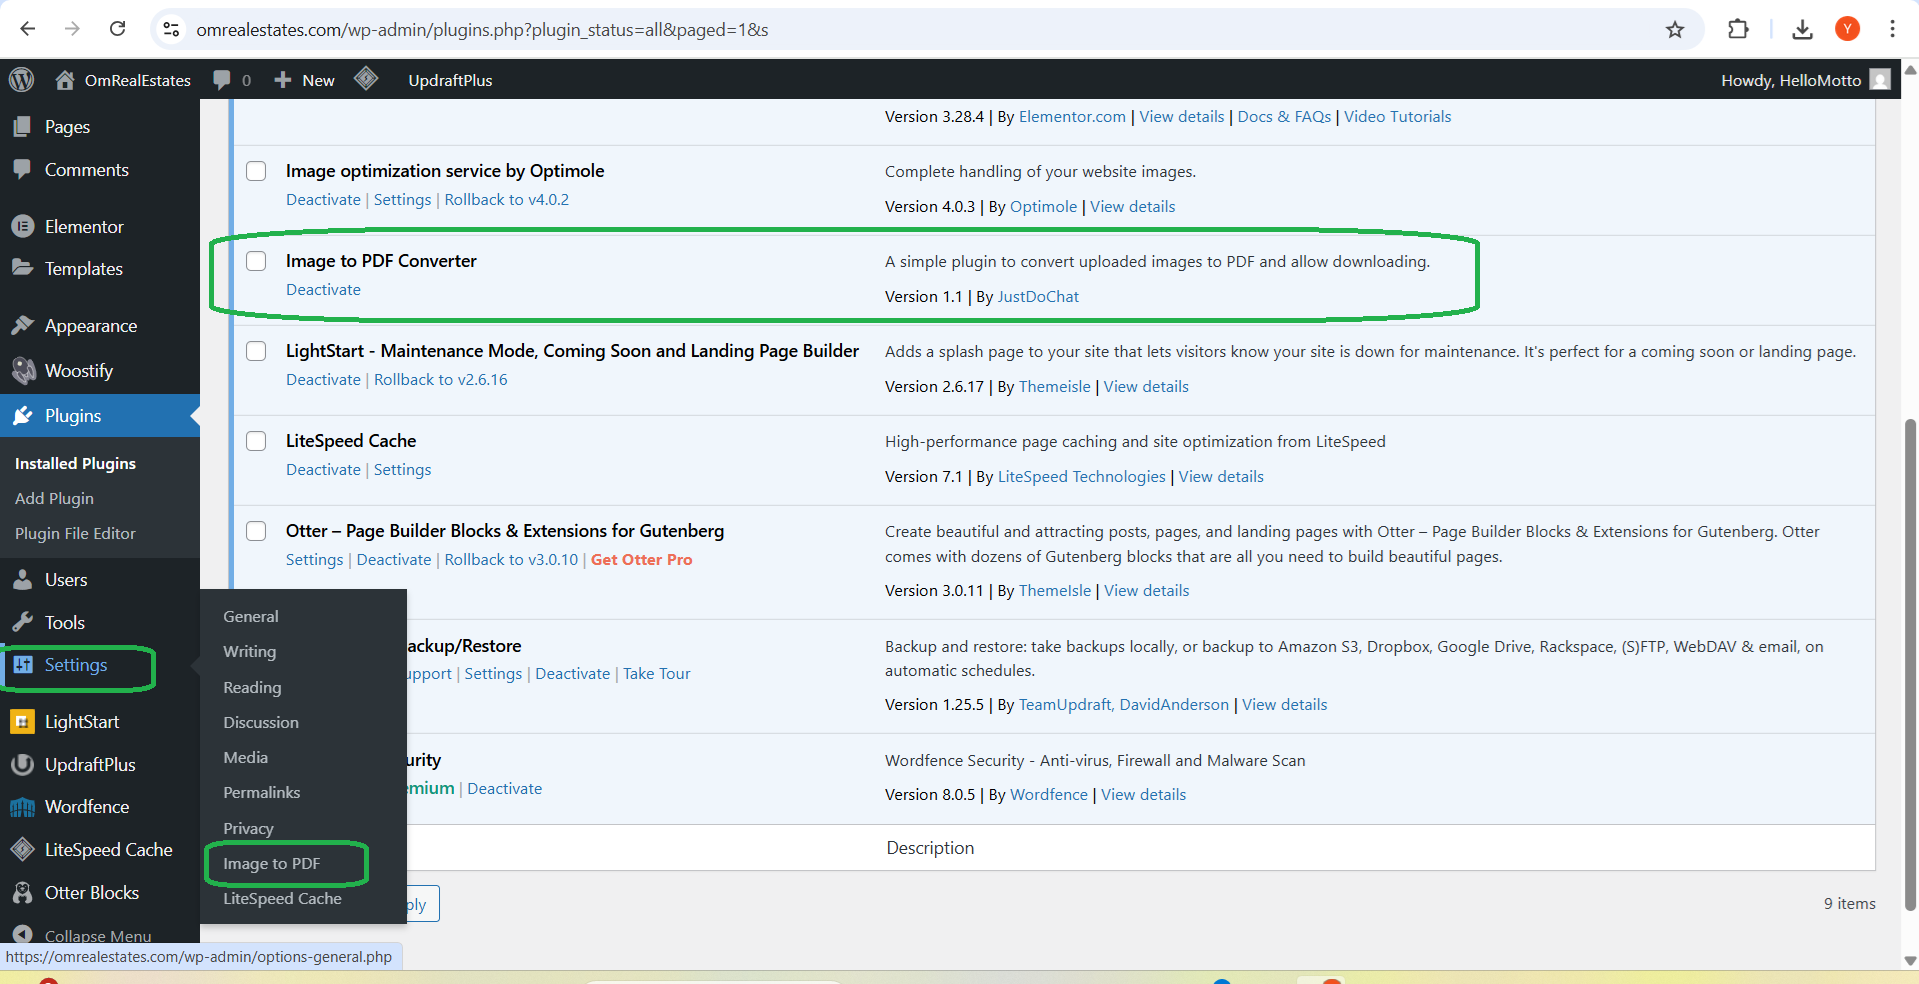Screen dimensions: 1919x984
Task: Open the browser extensions puzzle icon
Action: point(1738,29)
